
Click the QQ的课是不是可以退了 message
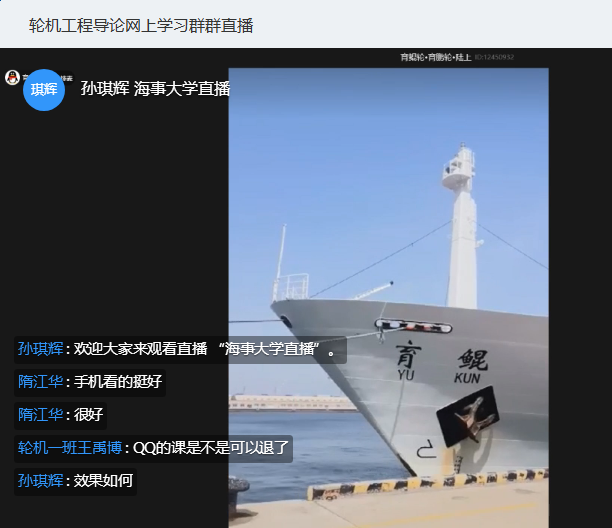211,448
